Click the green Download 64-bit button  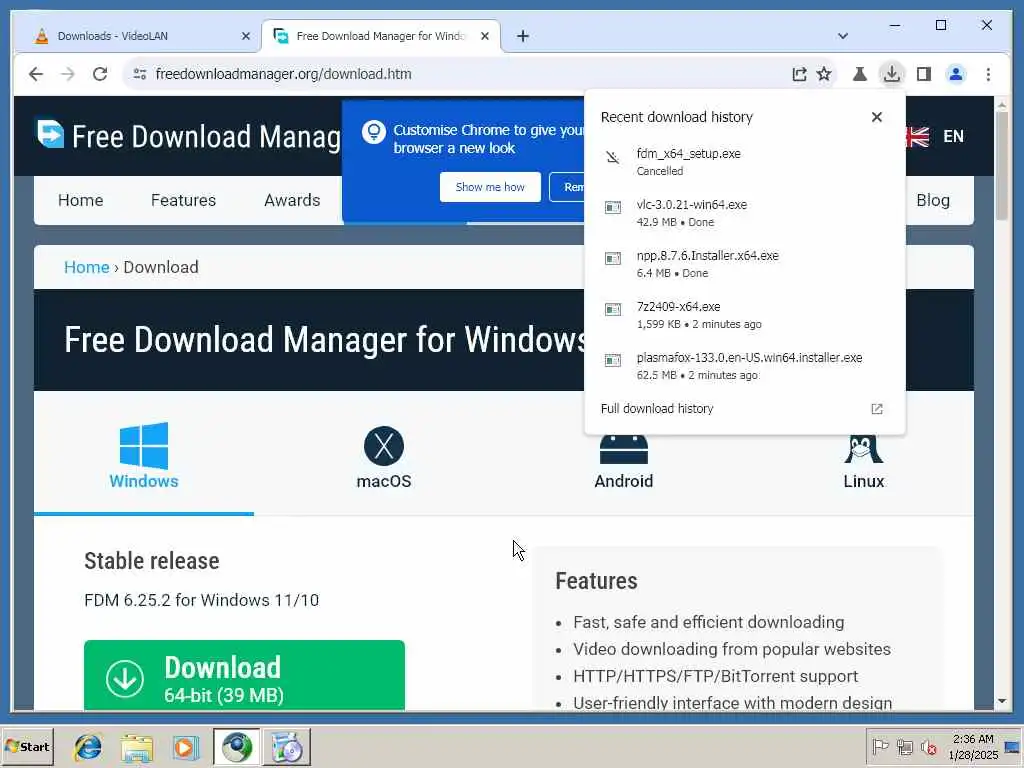[x=244, y=675]
